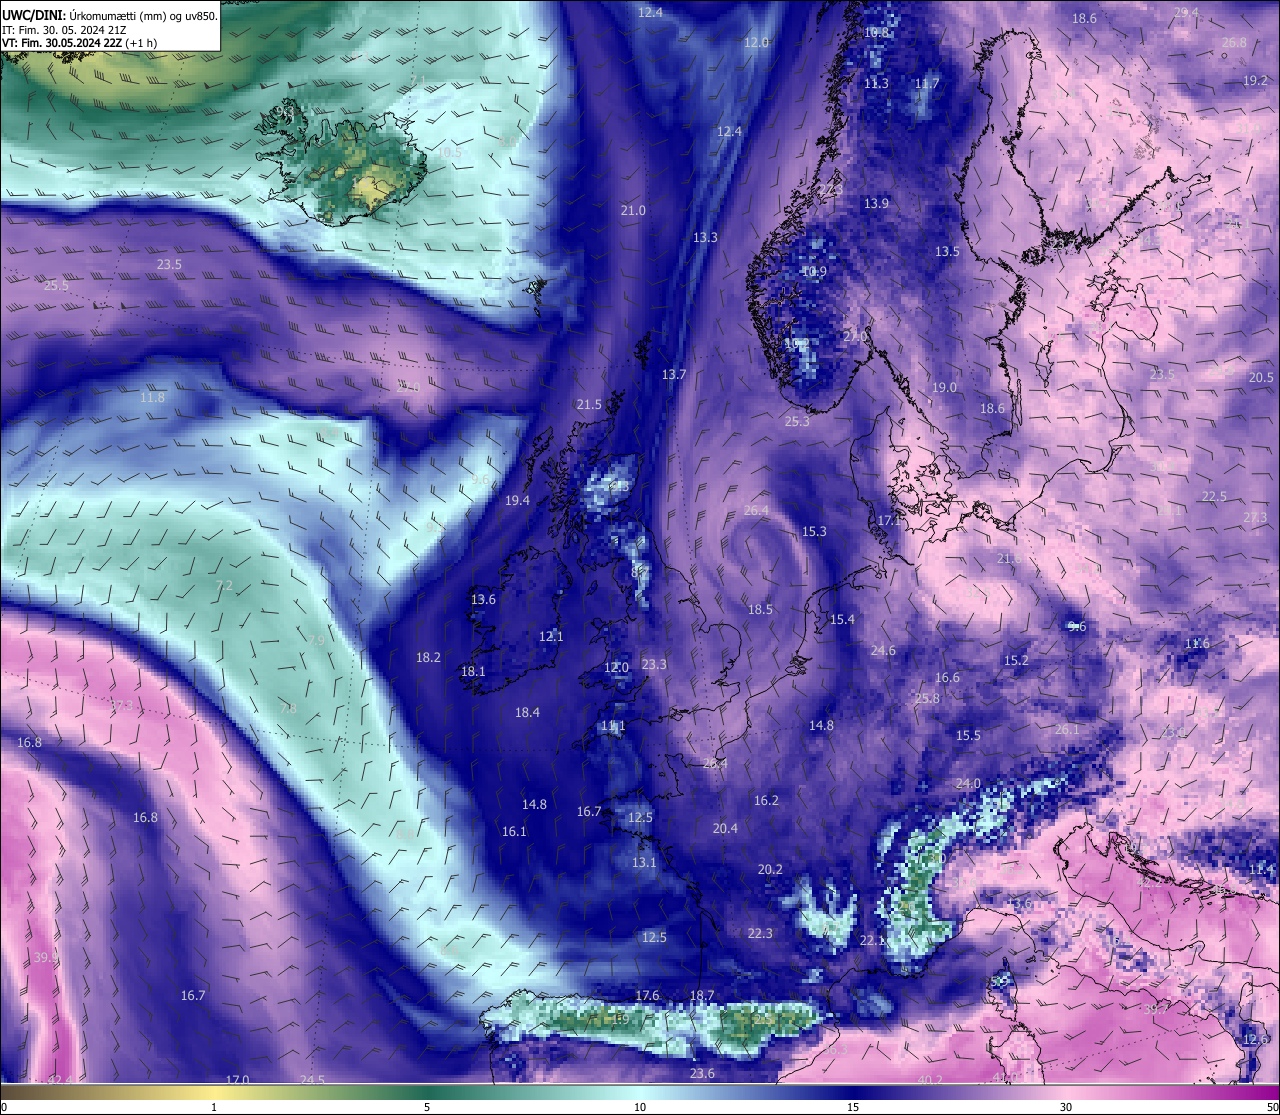Select the 19.4 value west of Scotland
This screenshot has height=1115, width=1280.
tap(517, 500)
